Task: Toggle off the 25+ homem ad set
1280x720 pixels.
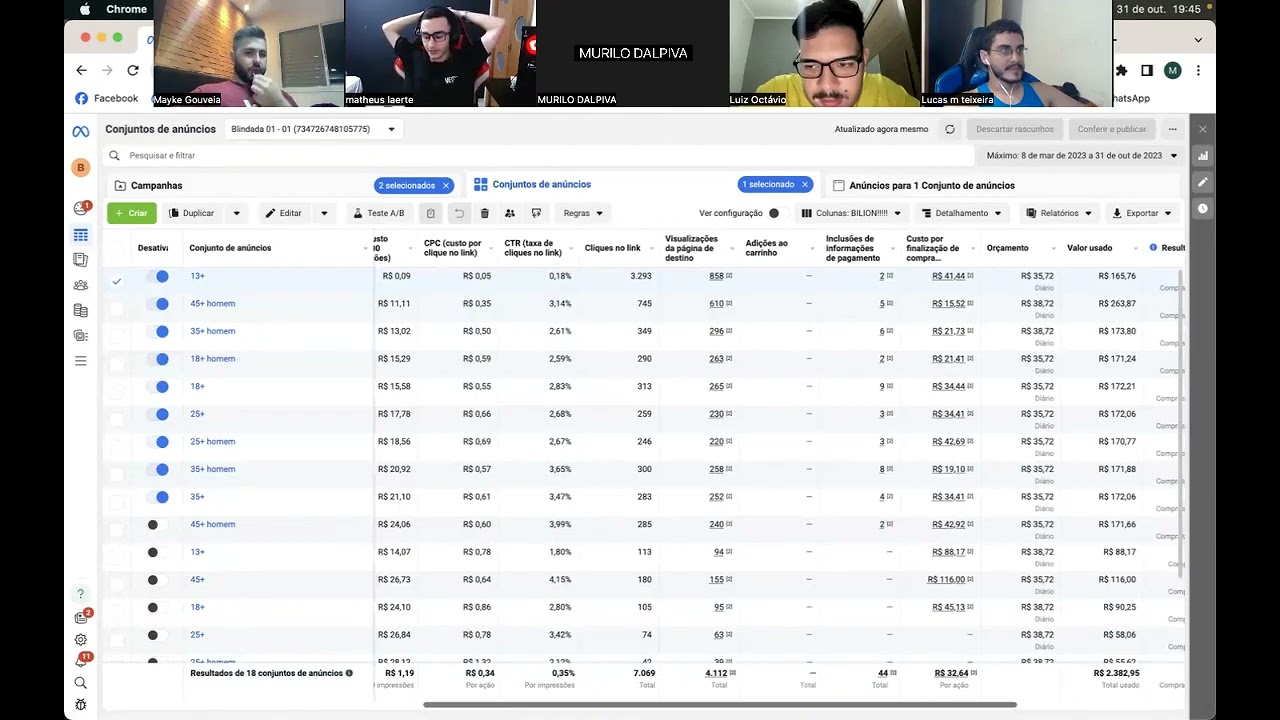Action: [158, 442]
